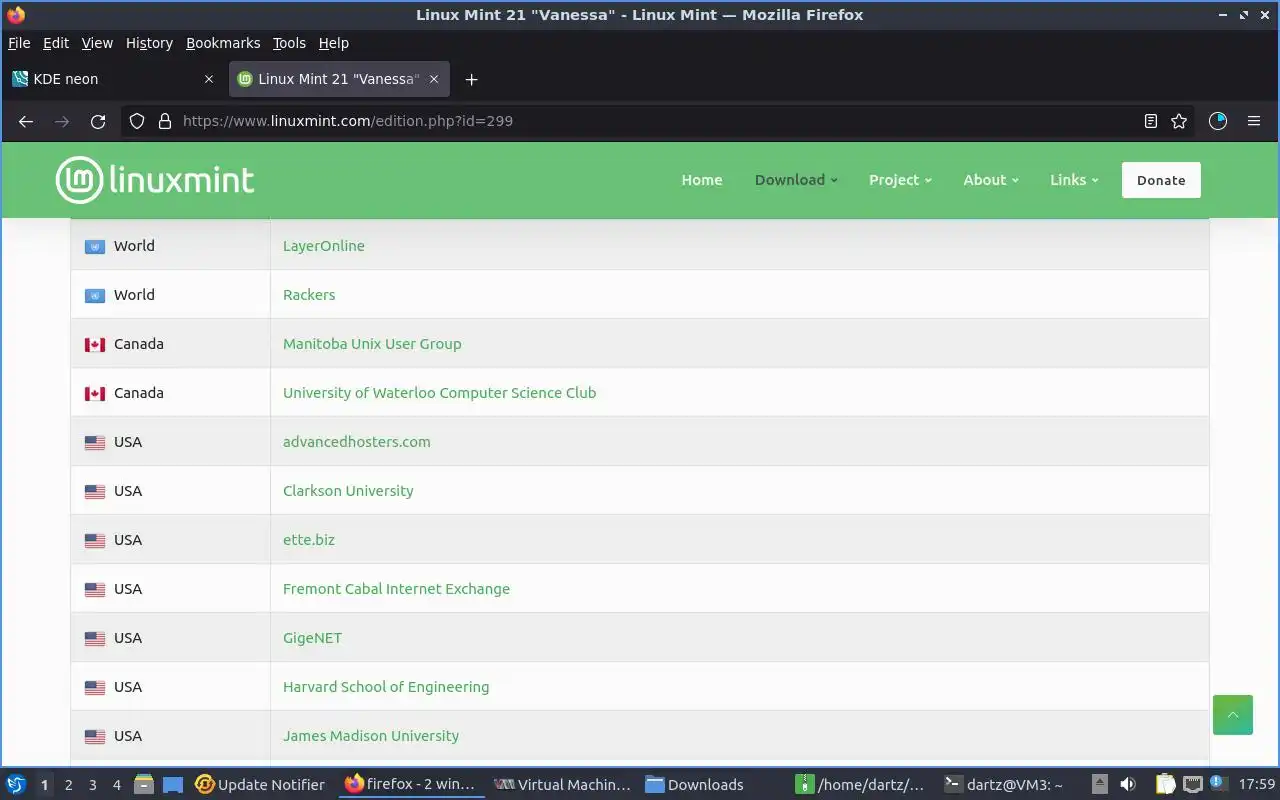This screenshot has width=1280, height=800.
Task: Open Update Notifier from taskbar
Action: tap(260, 785)
